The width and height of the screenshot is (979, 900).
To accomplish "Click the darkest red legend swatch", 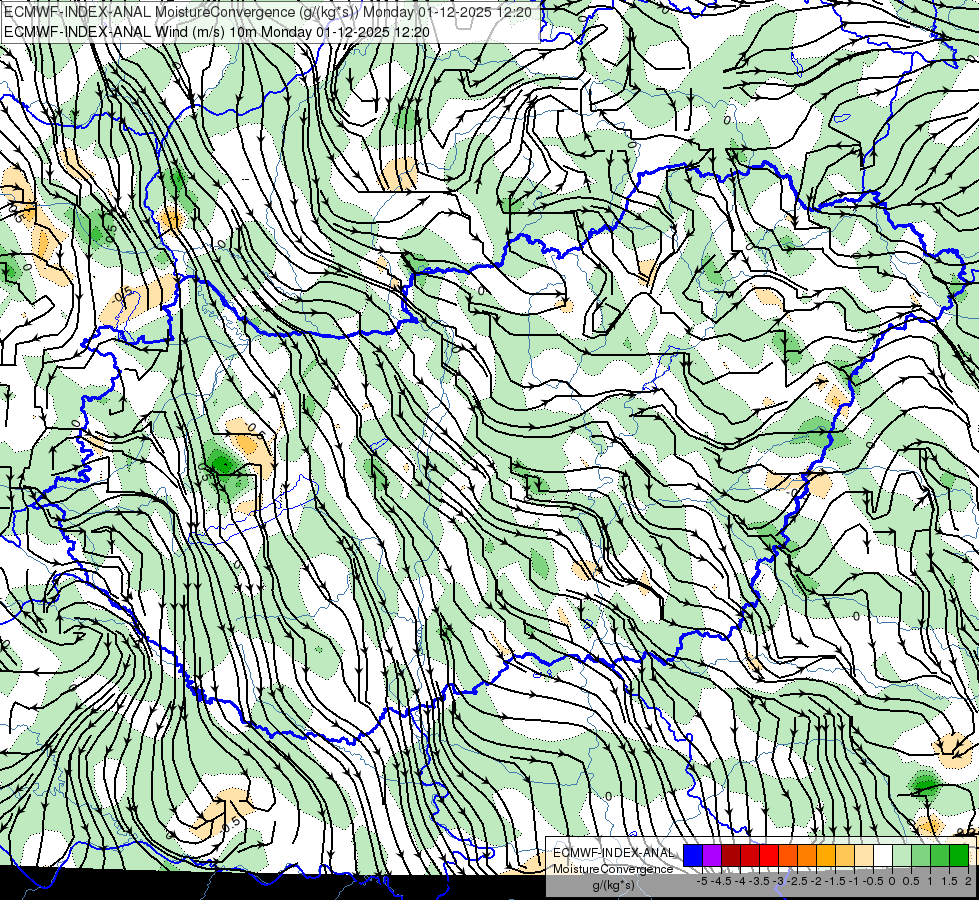I will [x=731, y=855].
